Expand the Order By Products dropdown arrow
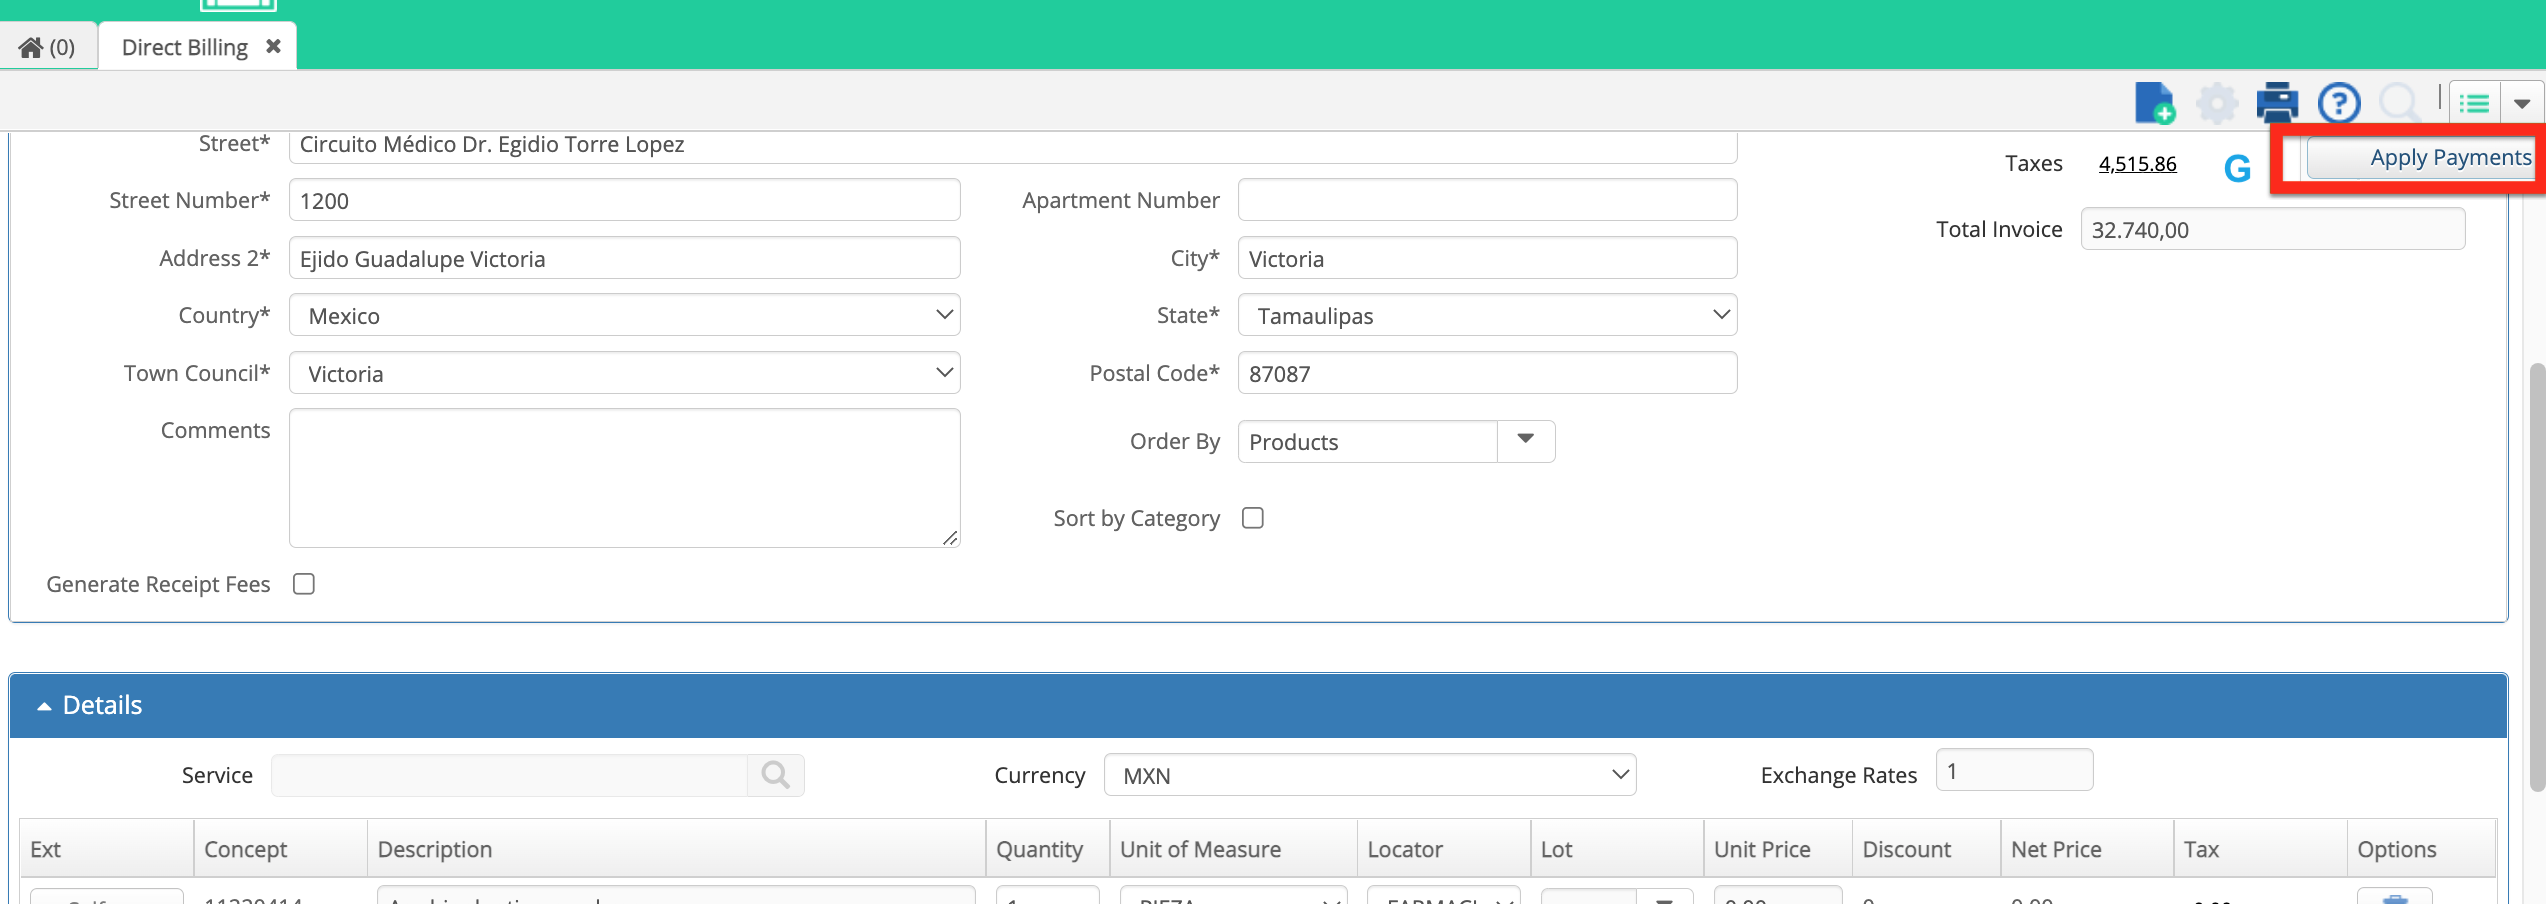Image resolution: width=2546 pixels, height=904 pixels. tap(1525, 441)
